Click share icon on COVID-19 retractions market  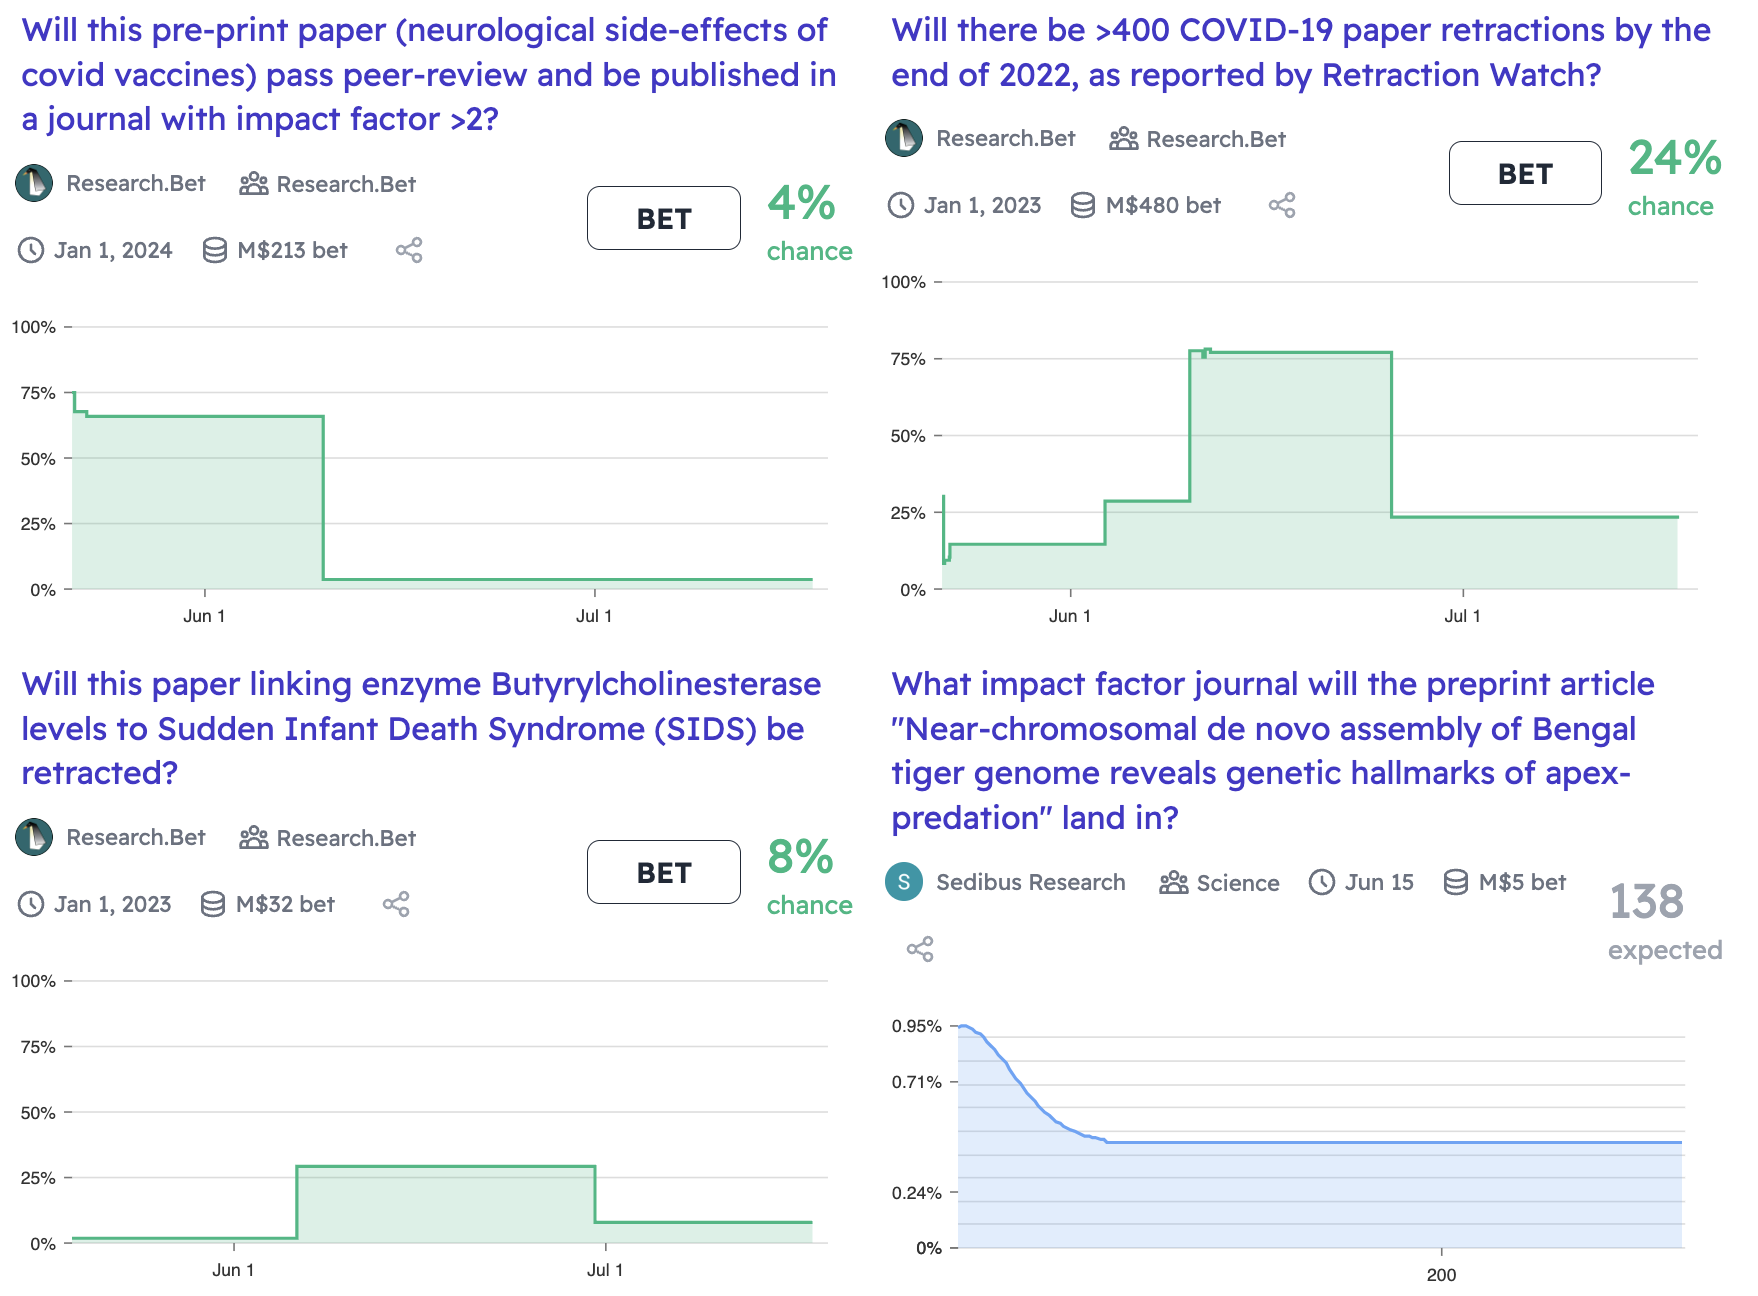click(1281, 205)
